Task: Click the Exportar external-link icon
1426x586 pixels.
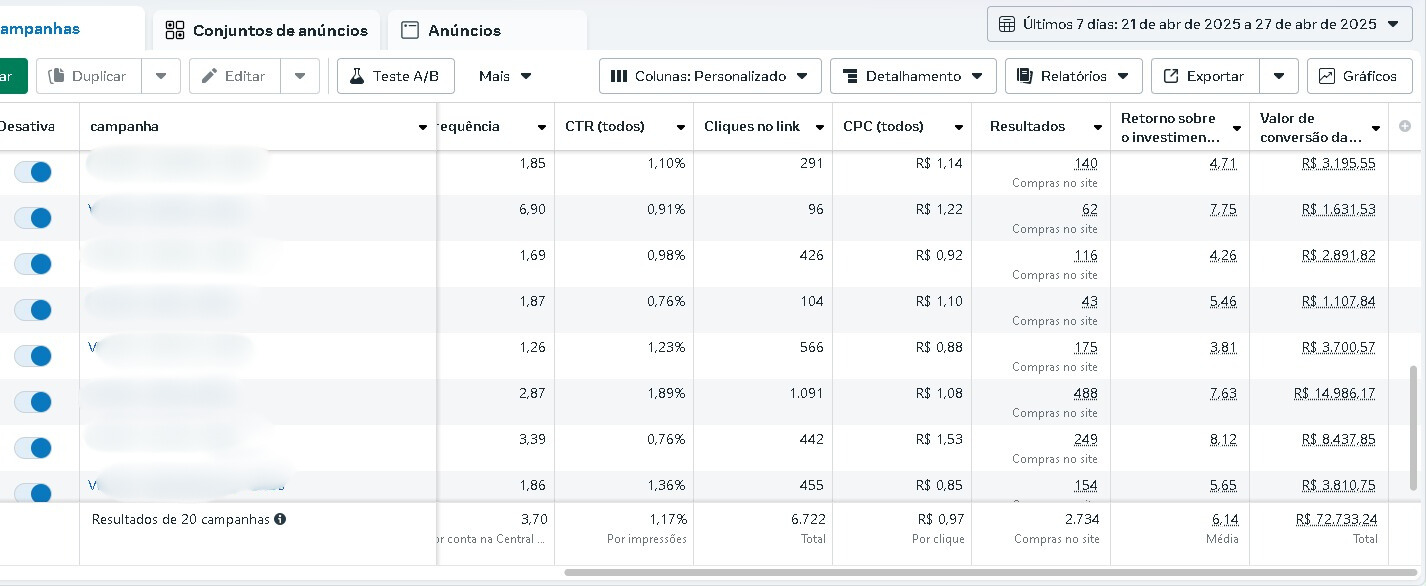Action: click(1171, 76)
